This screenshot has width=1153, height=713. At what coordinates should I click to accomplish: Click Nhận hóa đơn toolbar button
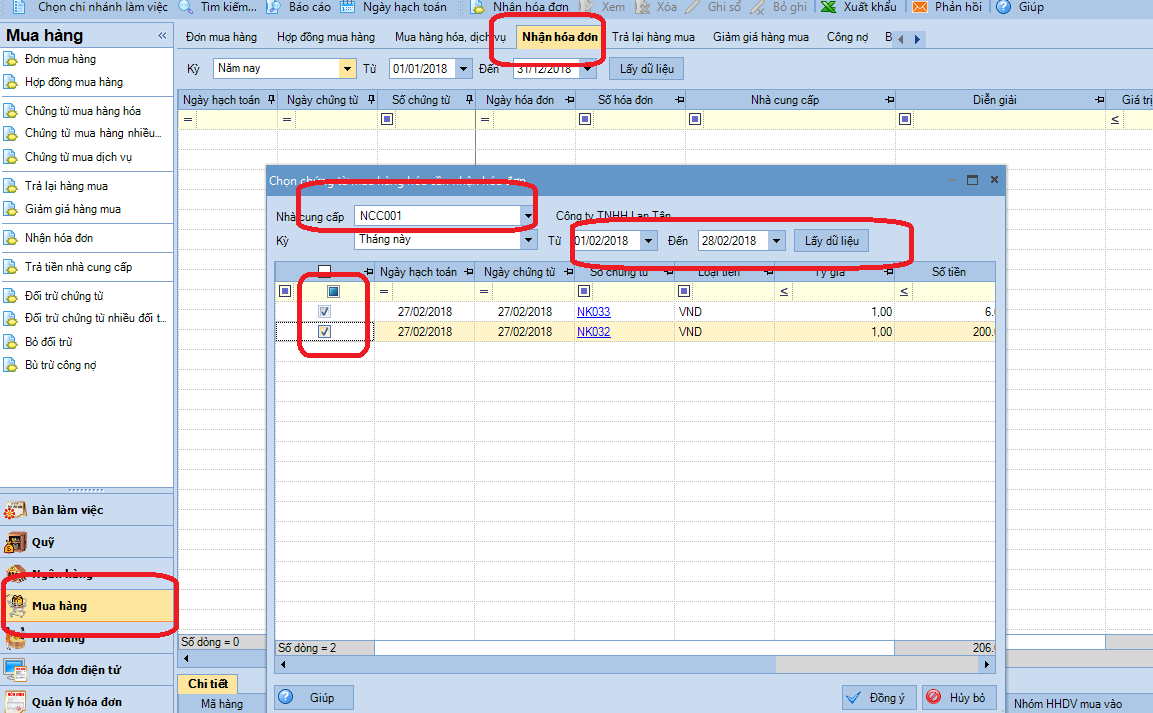521,7
